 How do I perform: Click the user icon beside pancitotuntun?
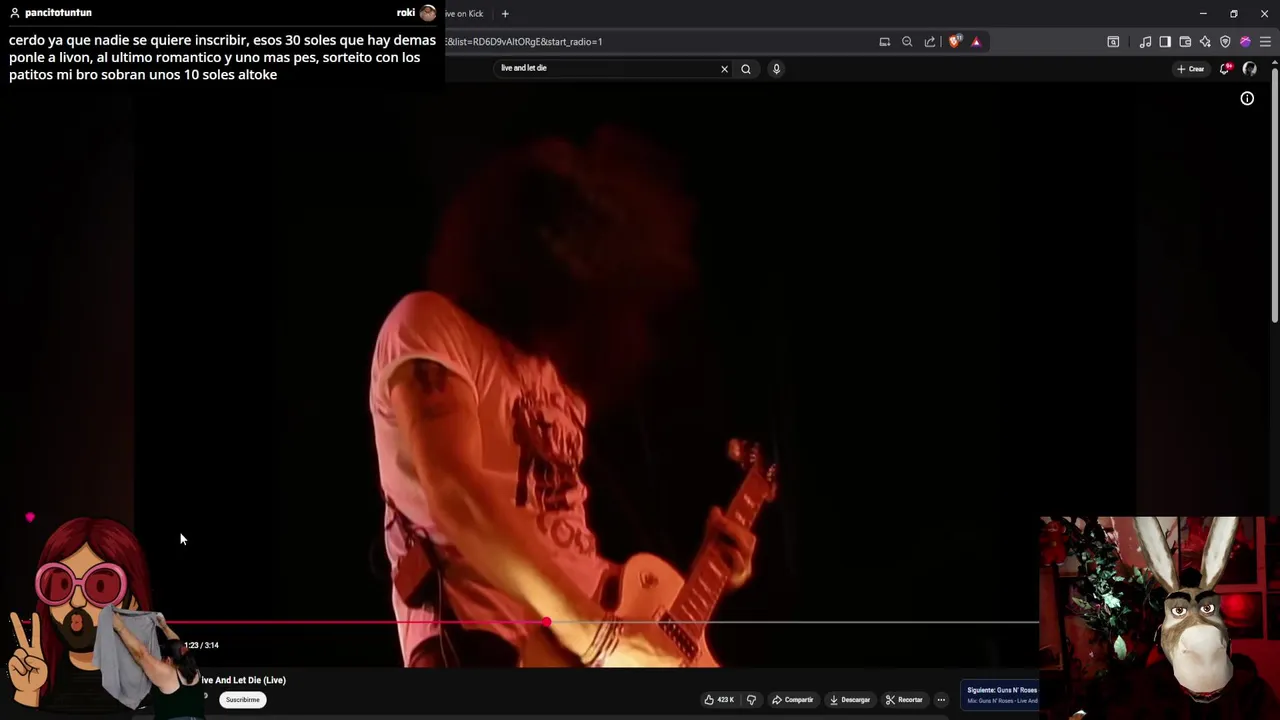[x=15, y=13]
